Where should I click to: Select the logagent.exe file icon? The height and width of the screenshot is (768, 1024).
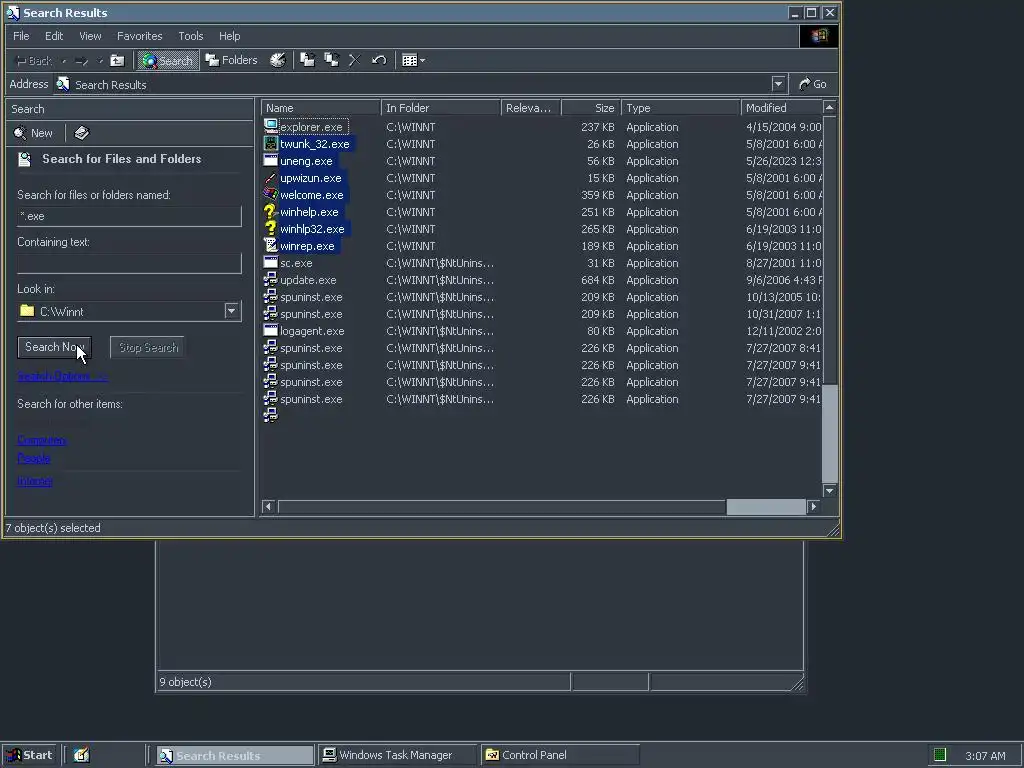tap(270, 330)
